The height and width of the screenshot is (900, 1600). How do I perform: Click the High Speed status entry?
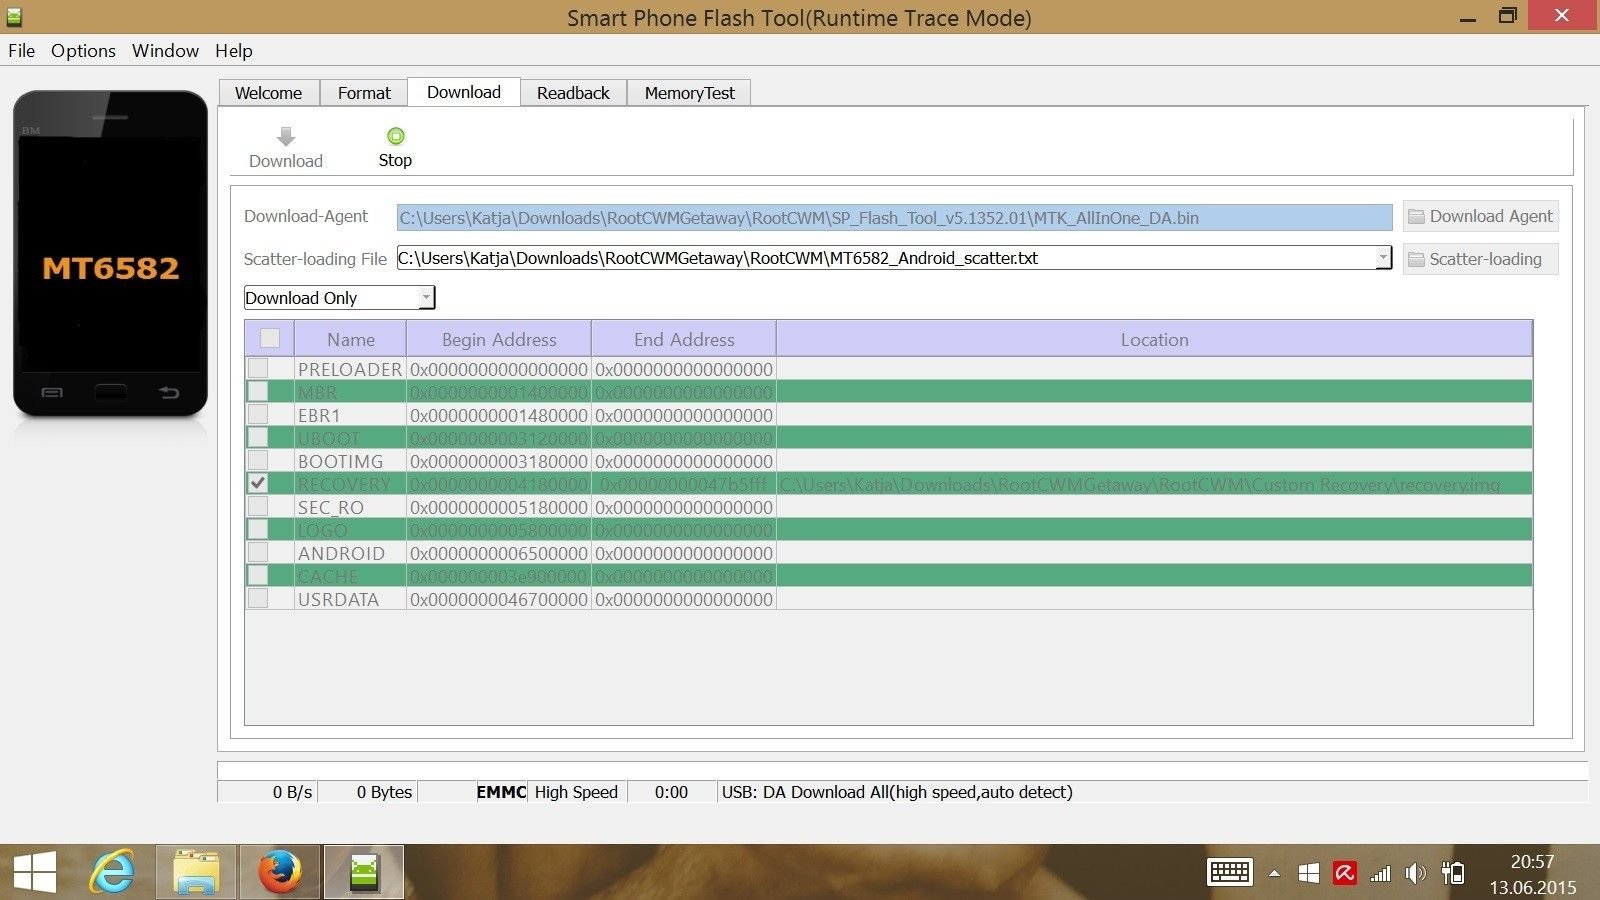click(576, 792)
